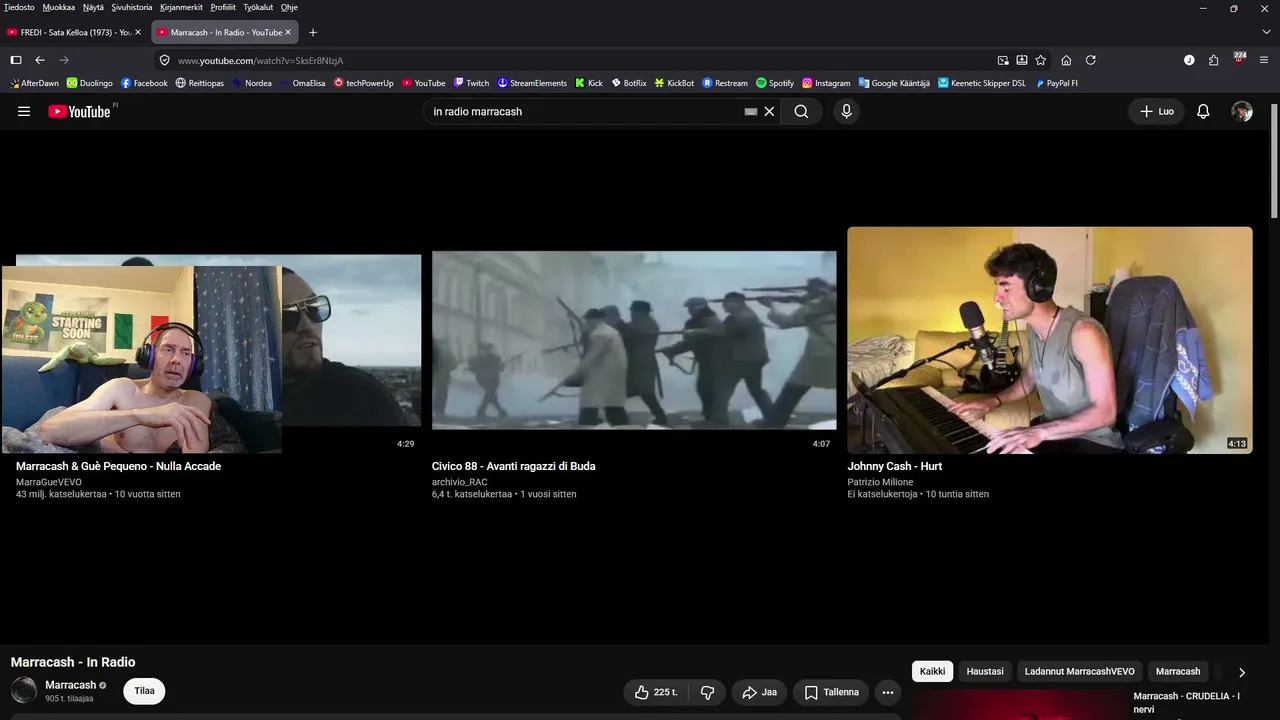Open the StreamElements bookmark
Image resolution: width=1280 pixels, height=720 pixels.
tap(532, 83)
